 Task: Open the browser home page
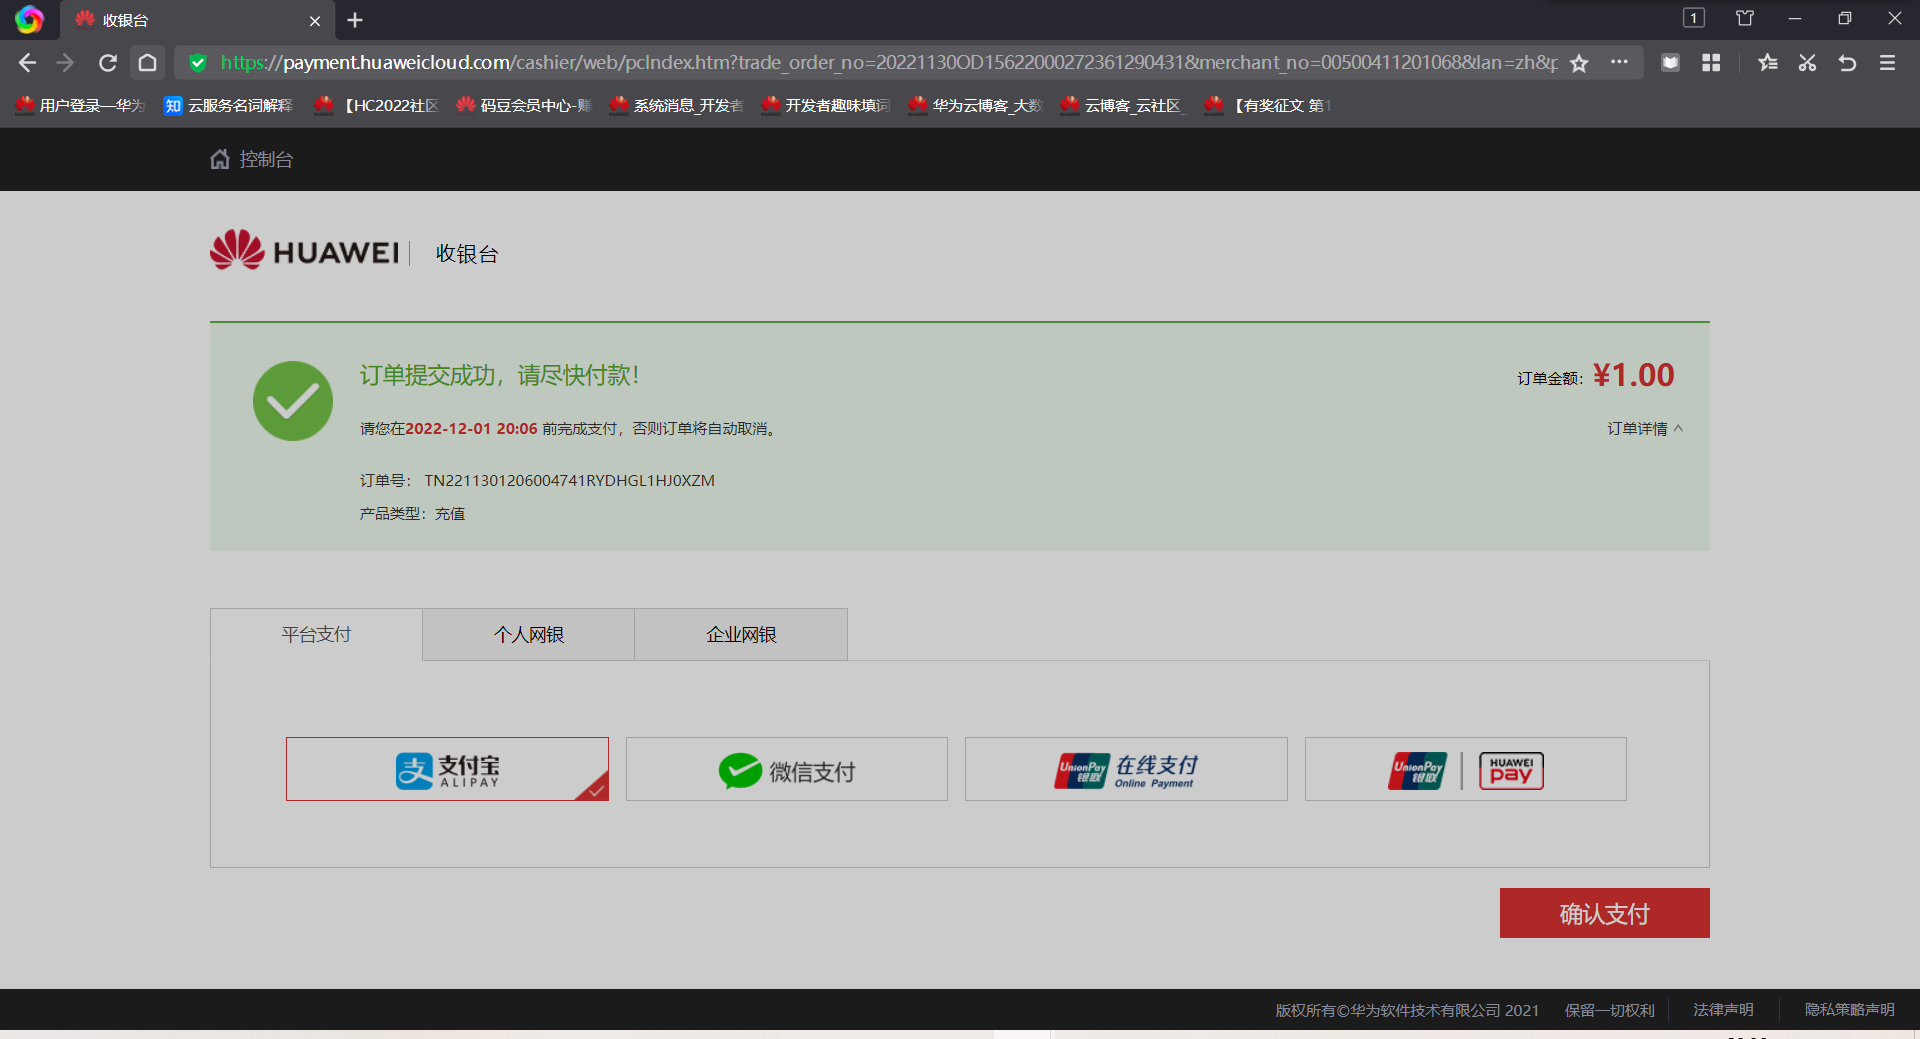[x=147, y=63]
